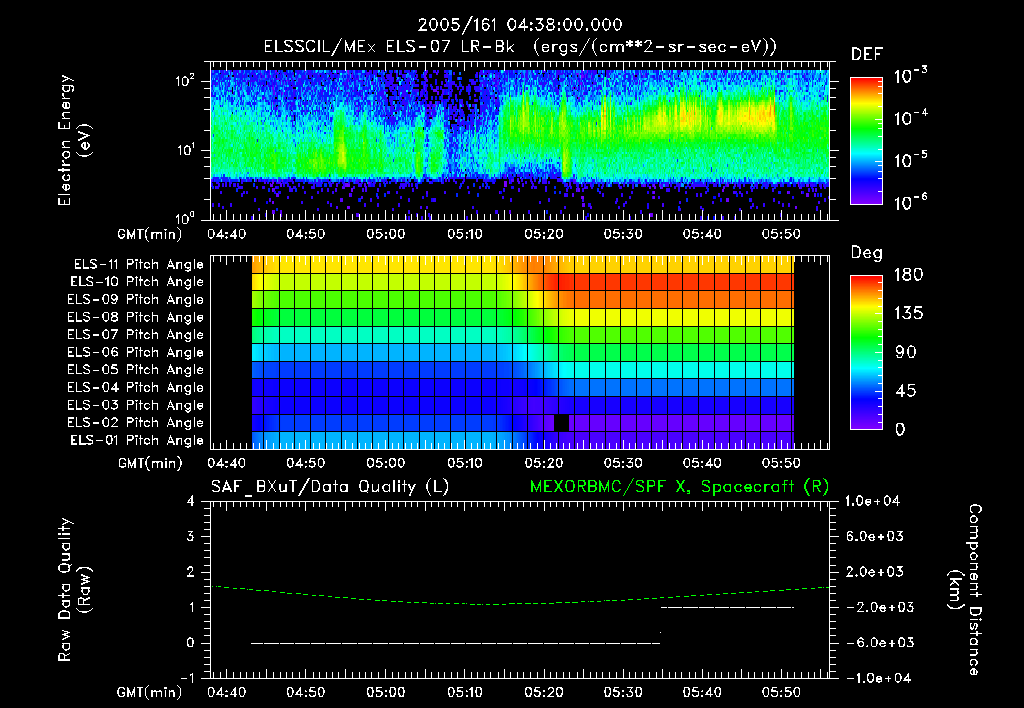Click the Electron Energy (eV) axis label

[x=73, y=140]
